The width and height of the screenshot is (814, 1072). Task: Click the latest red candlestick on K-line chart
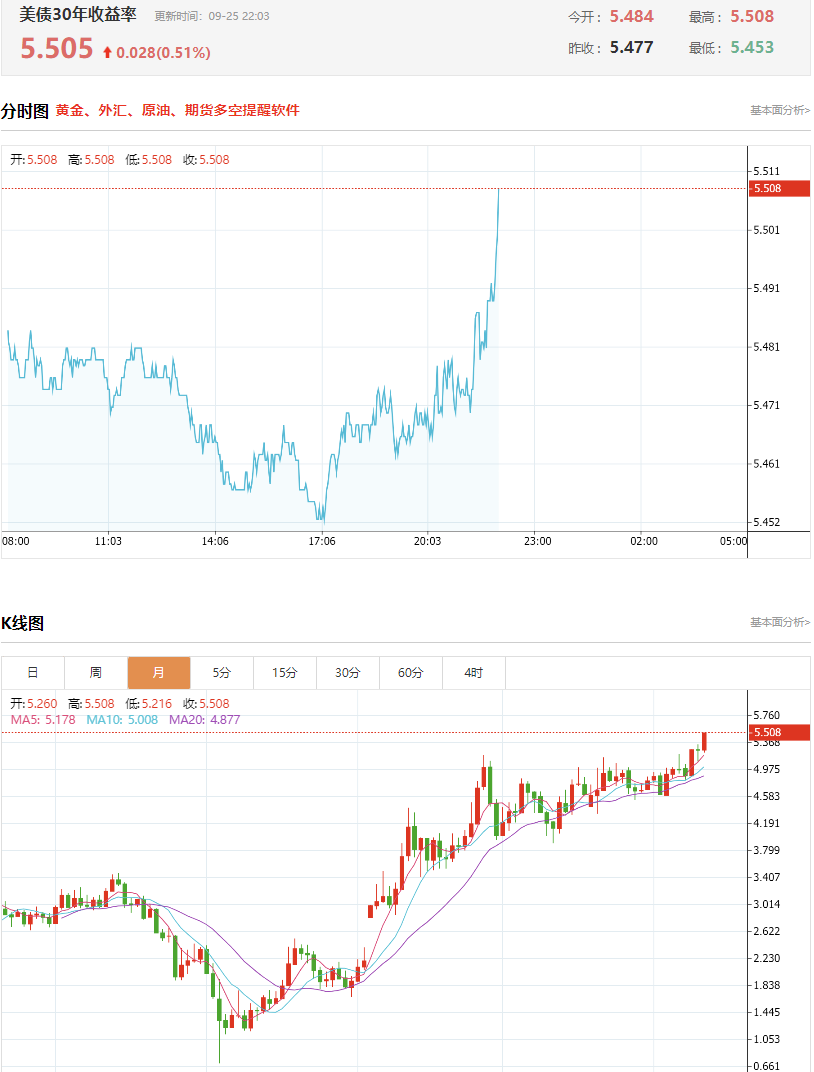pos(704,742)
